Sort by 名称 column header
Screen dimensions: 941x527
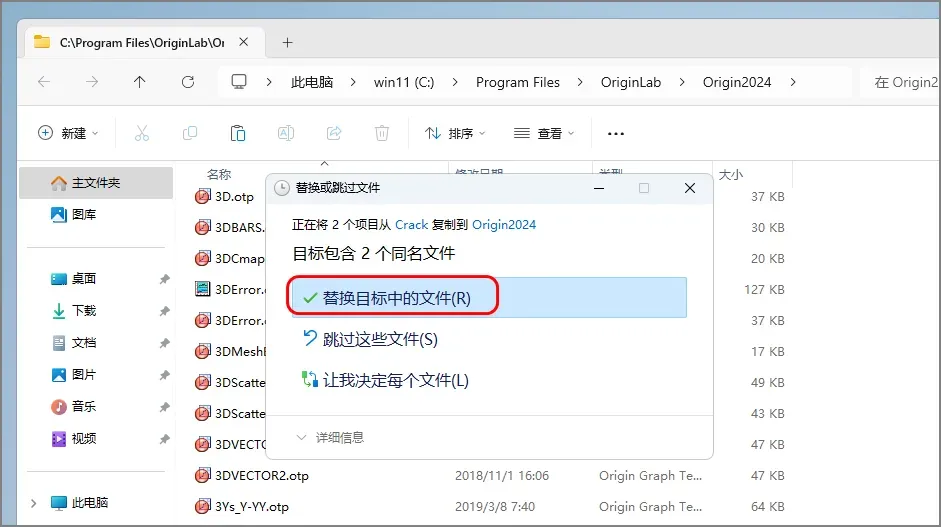point(219,175)
